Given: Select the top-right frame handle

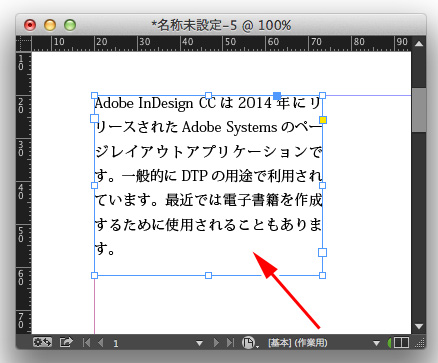Looking at the screenshot, I should pyautogui.click(x=322, y=96).
